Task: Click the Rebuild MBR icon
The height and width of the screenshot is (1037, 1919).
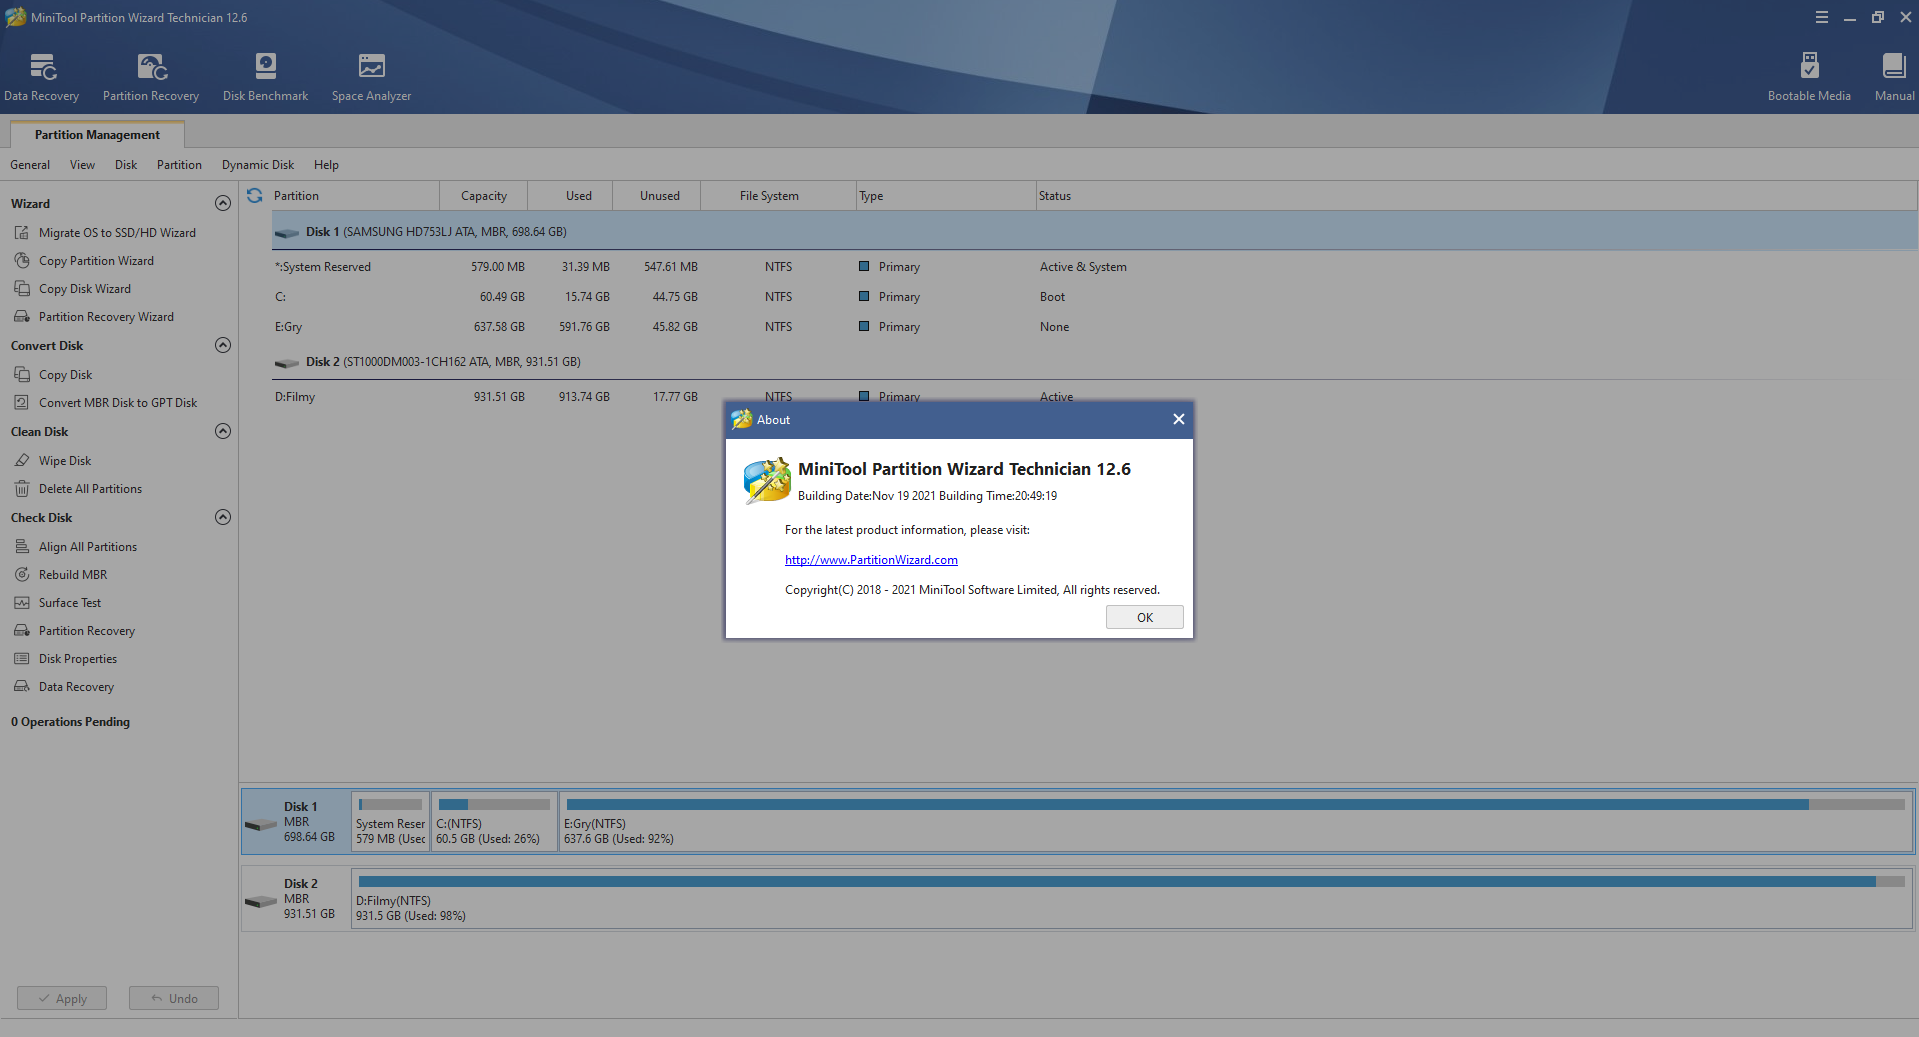Action: 22,575
